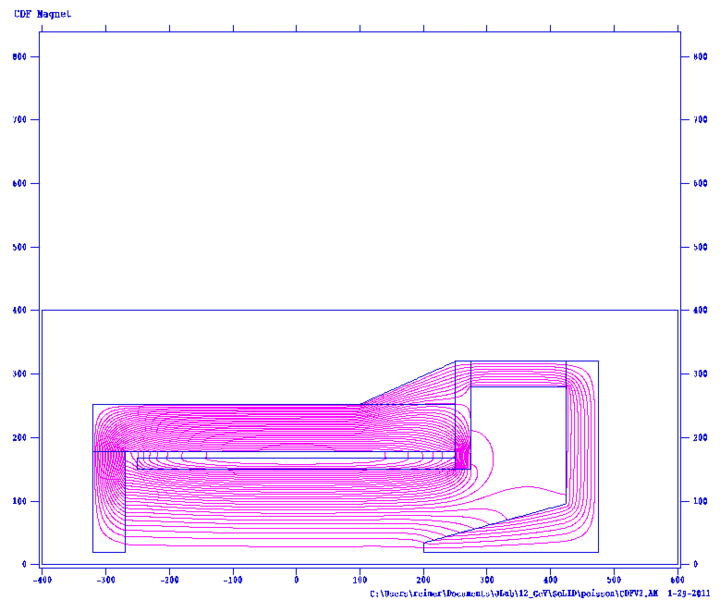The width and height of the screenshot is (720, 600).
Task: Click the '-100' label on the horizontal axis
Action: (x=233, y=580)
